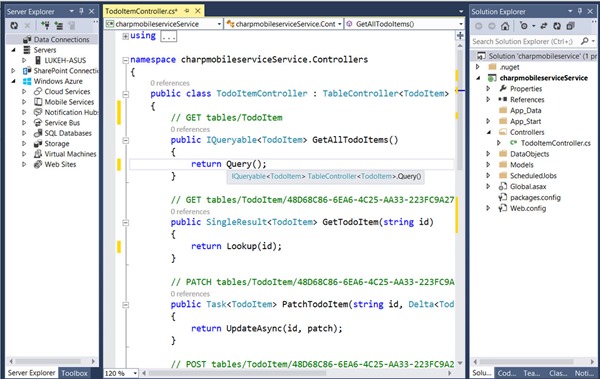
Task: Collapse the Controllers folder
Action: pyautogui.click(x=488, y=132)
